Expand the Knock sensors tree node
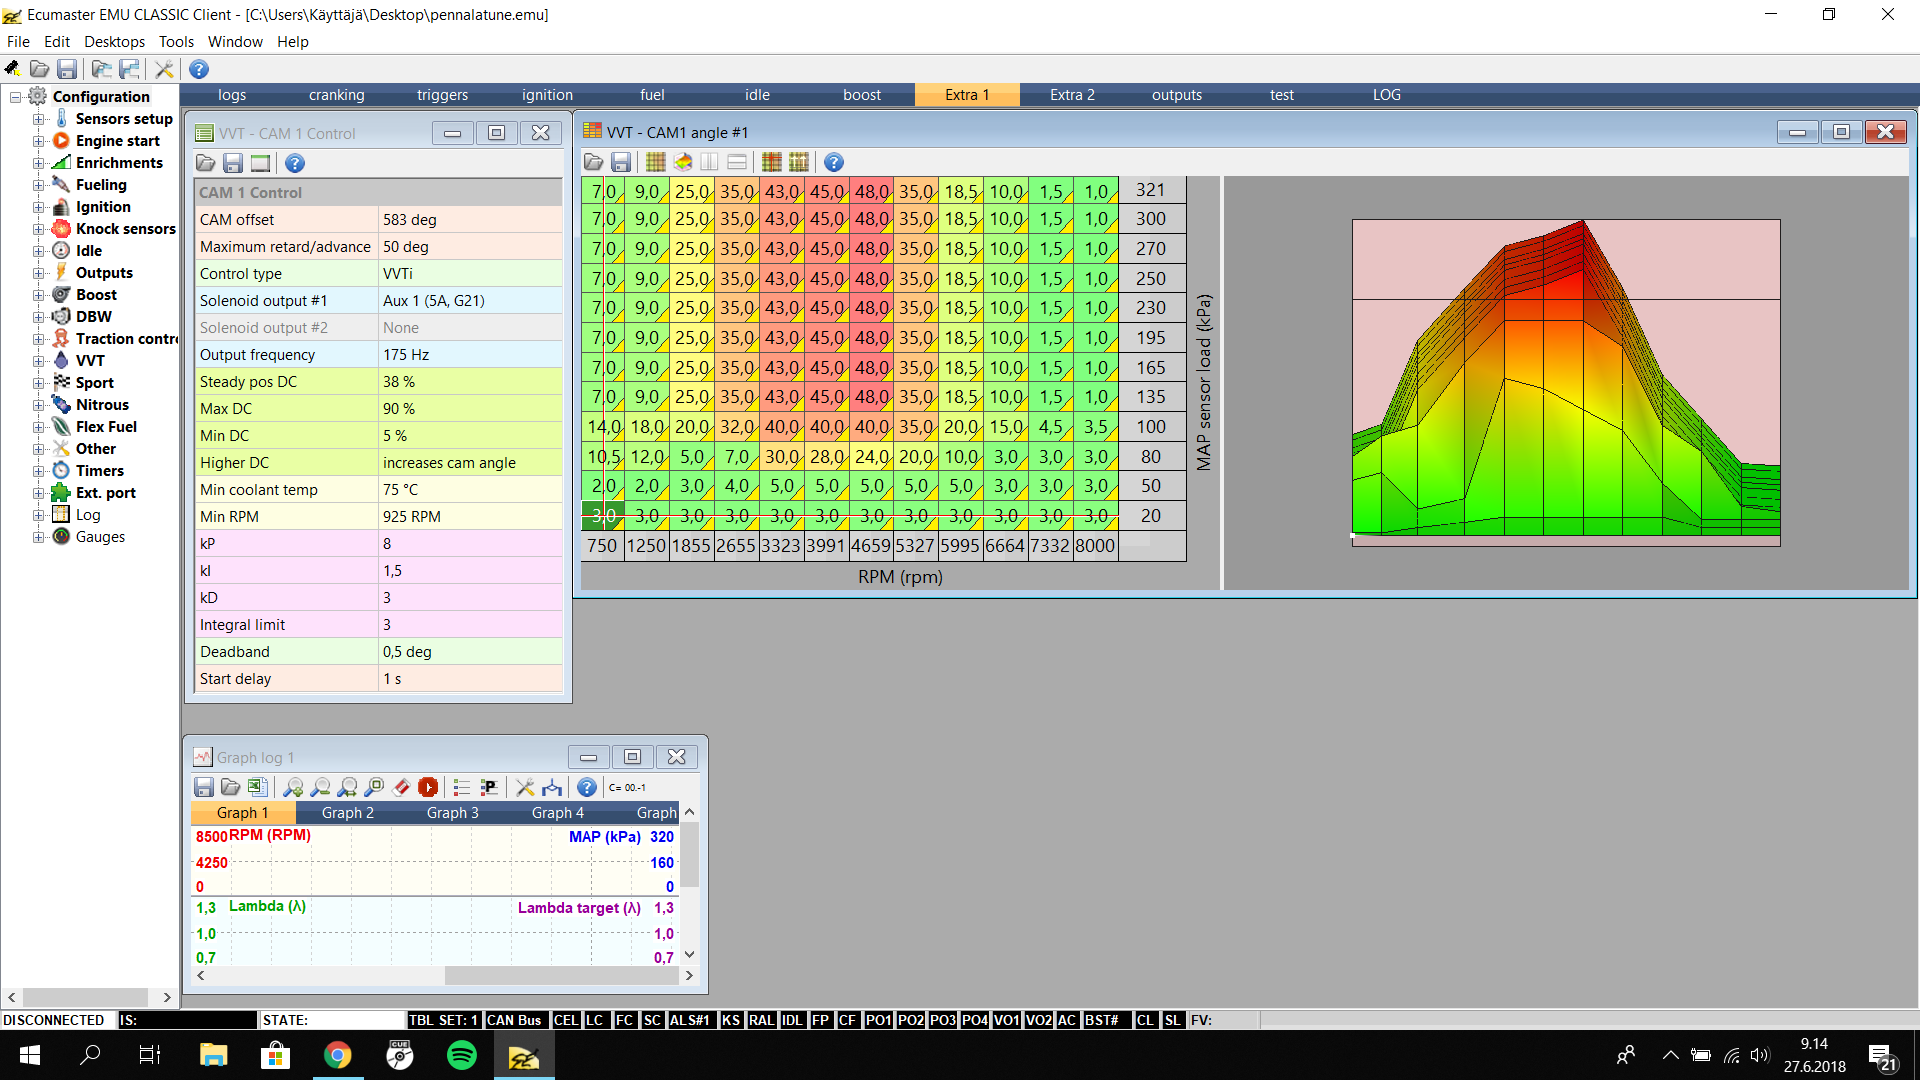This screenshot has width=1920, height=1080. tap(38, 229)
